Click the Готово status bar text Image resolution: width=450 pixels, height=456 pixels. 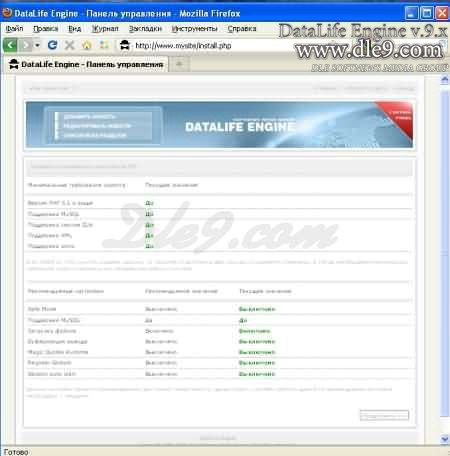coord(16,452)
